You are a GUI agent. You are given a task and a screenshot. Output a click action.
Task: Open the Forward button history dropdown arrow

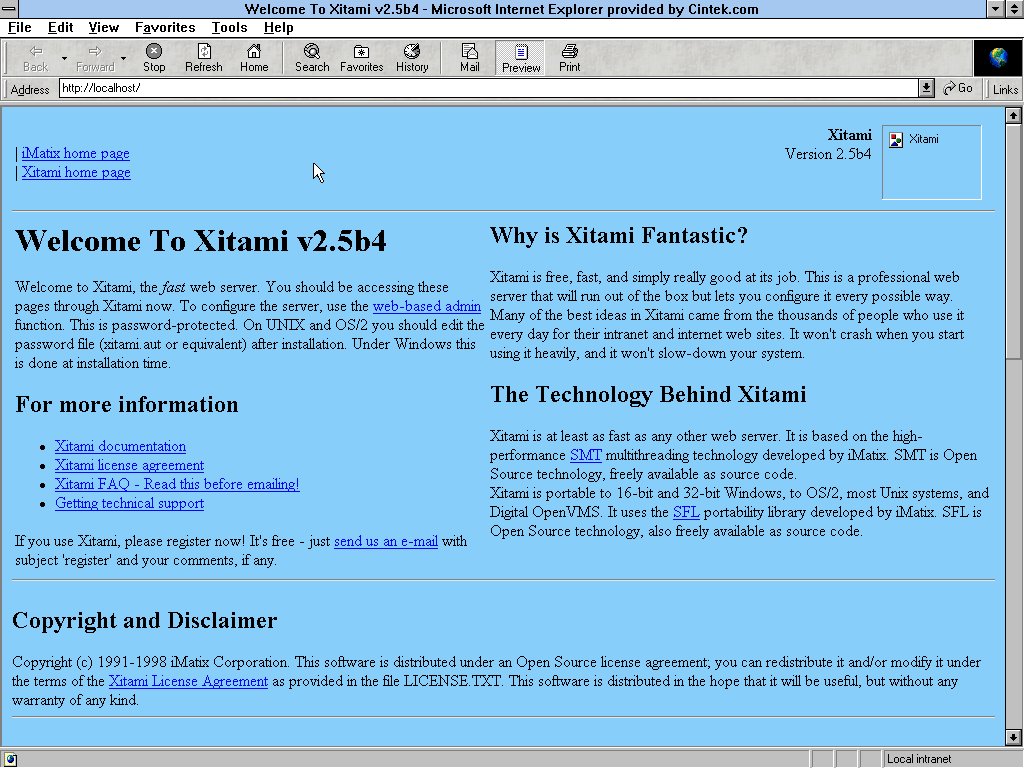(x=124, y=58)
